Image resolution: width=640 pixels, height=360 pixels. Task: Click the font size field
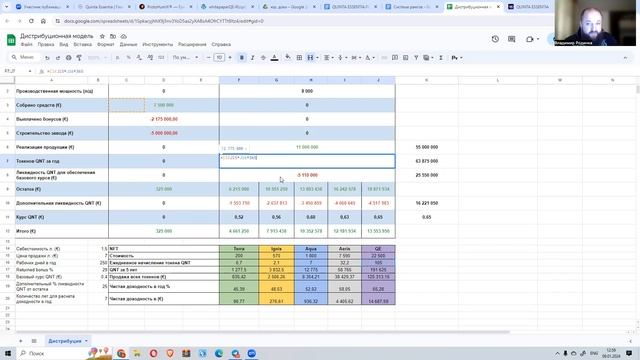tap(219, 58)
